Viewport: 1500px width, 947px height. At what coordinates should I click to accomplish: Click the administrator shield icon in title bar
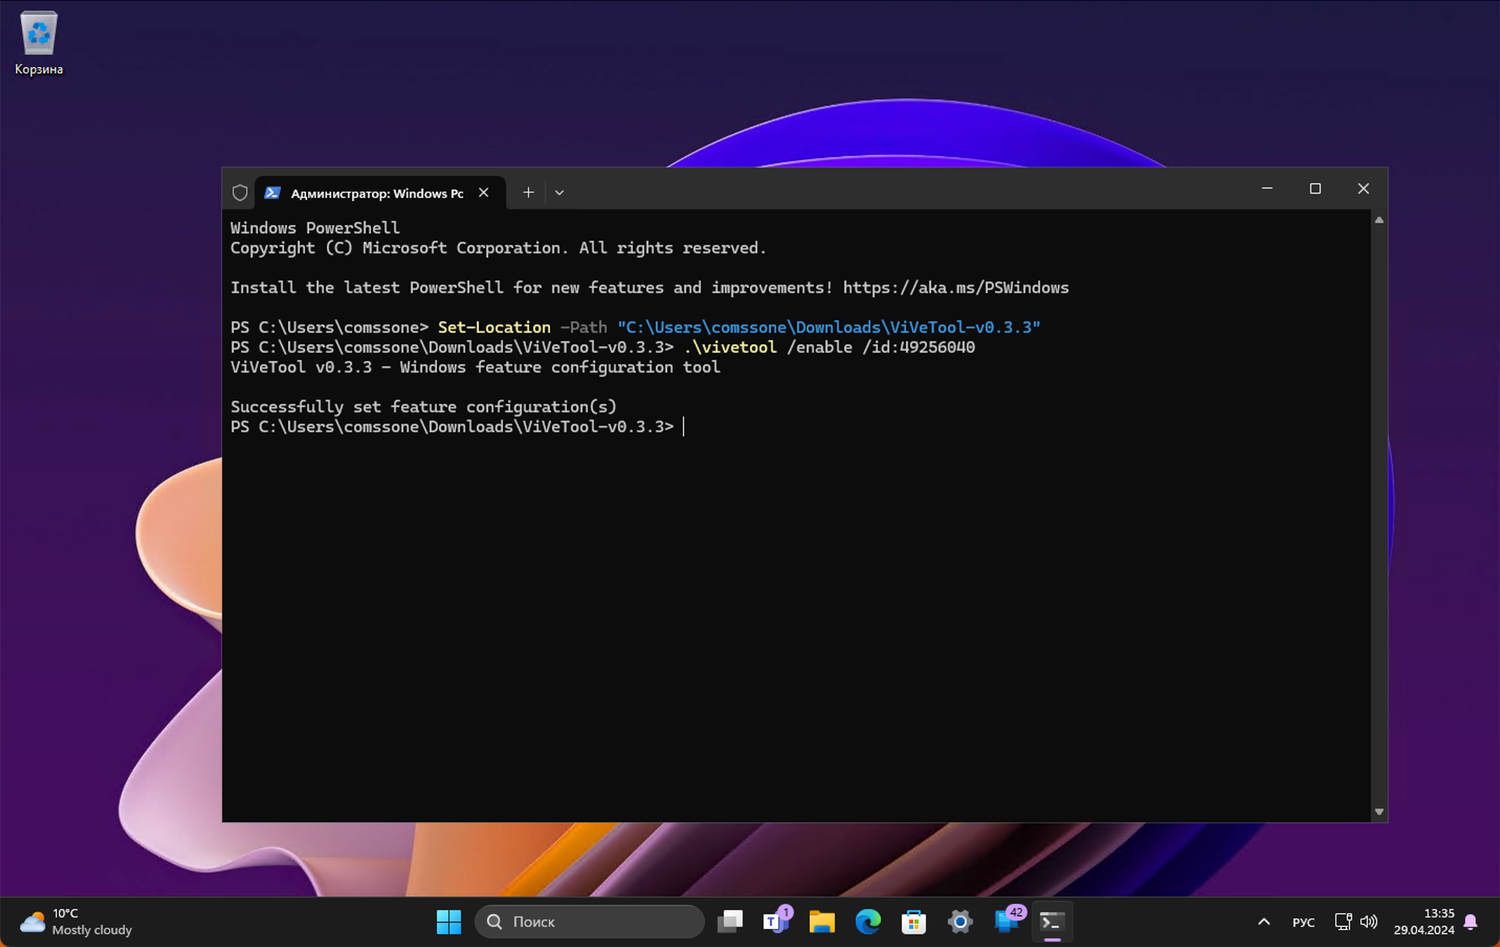(x=240, y=193)
